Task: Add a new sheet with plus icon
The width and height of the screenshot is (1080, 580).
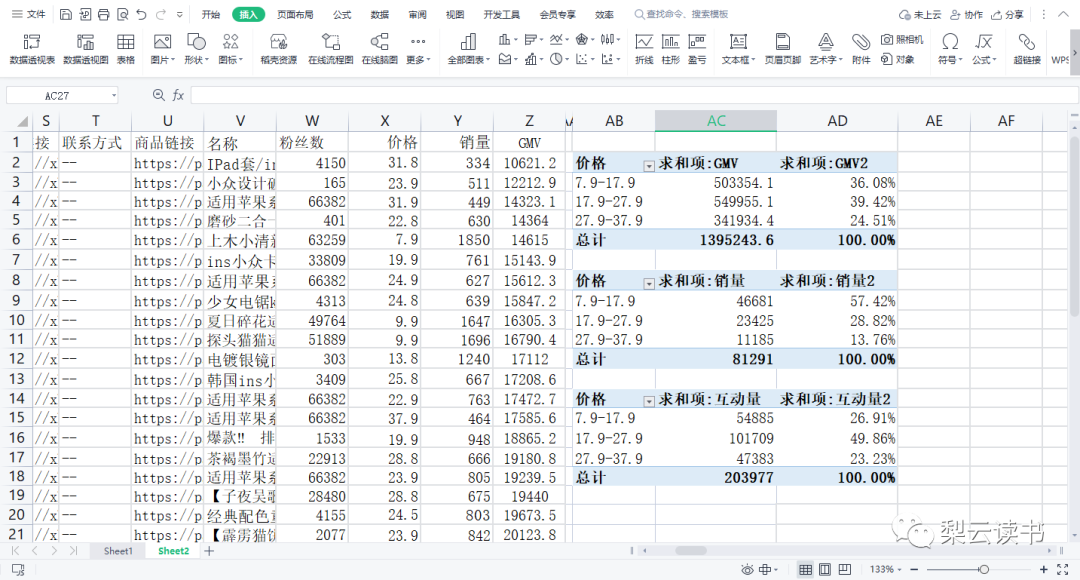Action: 209,551
